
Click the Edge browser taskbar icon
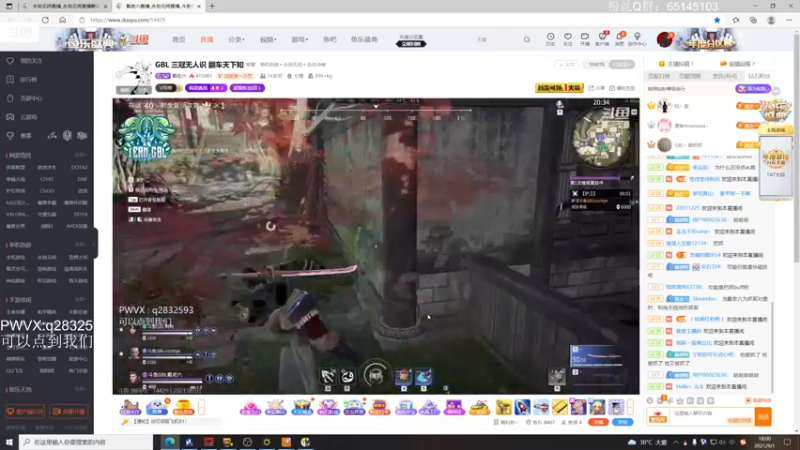pyautogui.click(x=169, y=442)
